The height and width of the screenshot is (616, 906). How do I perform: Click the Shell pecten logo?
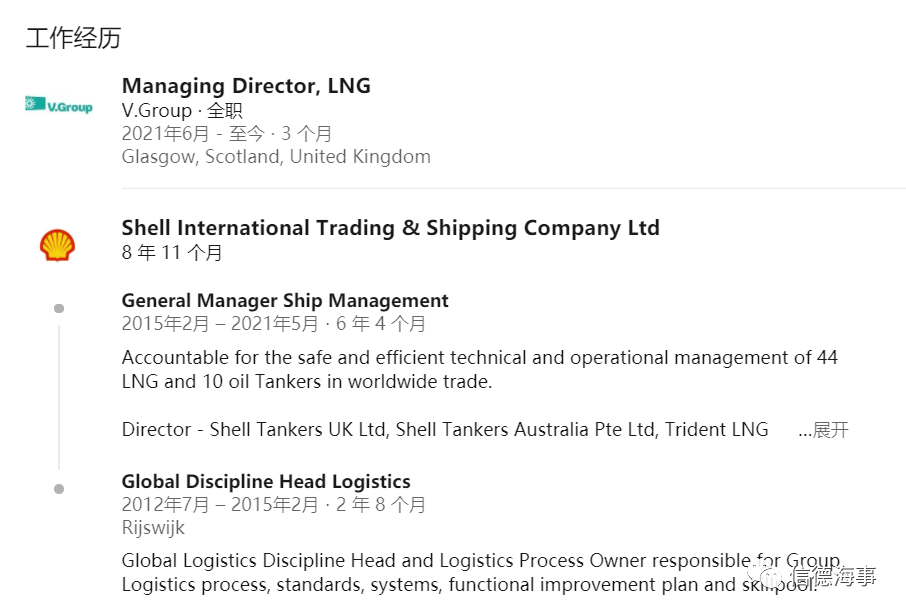point(57,245)
